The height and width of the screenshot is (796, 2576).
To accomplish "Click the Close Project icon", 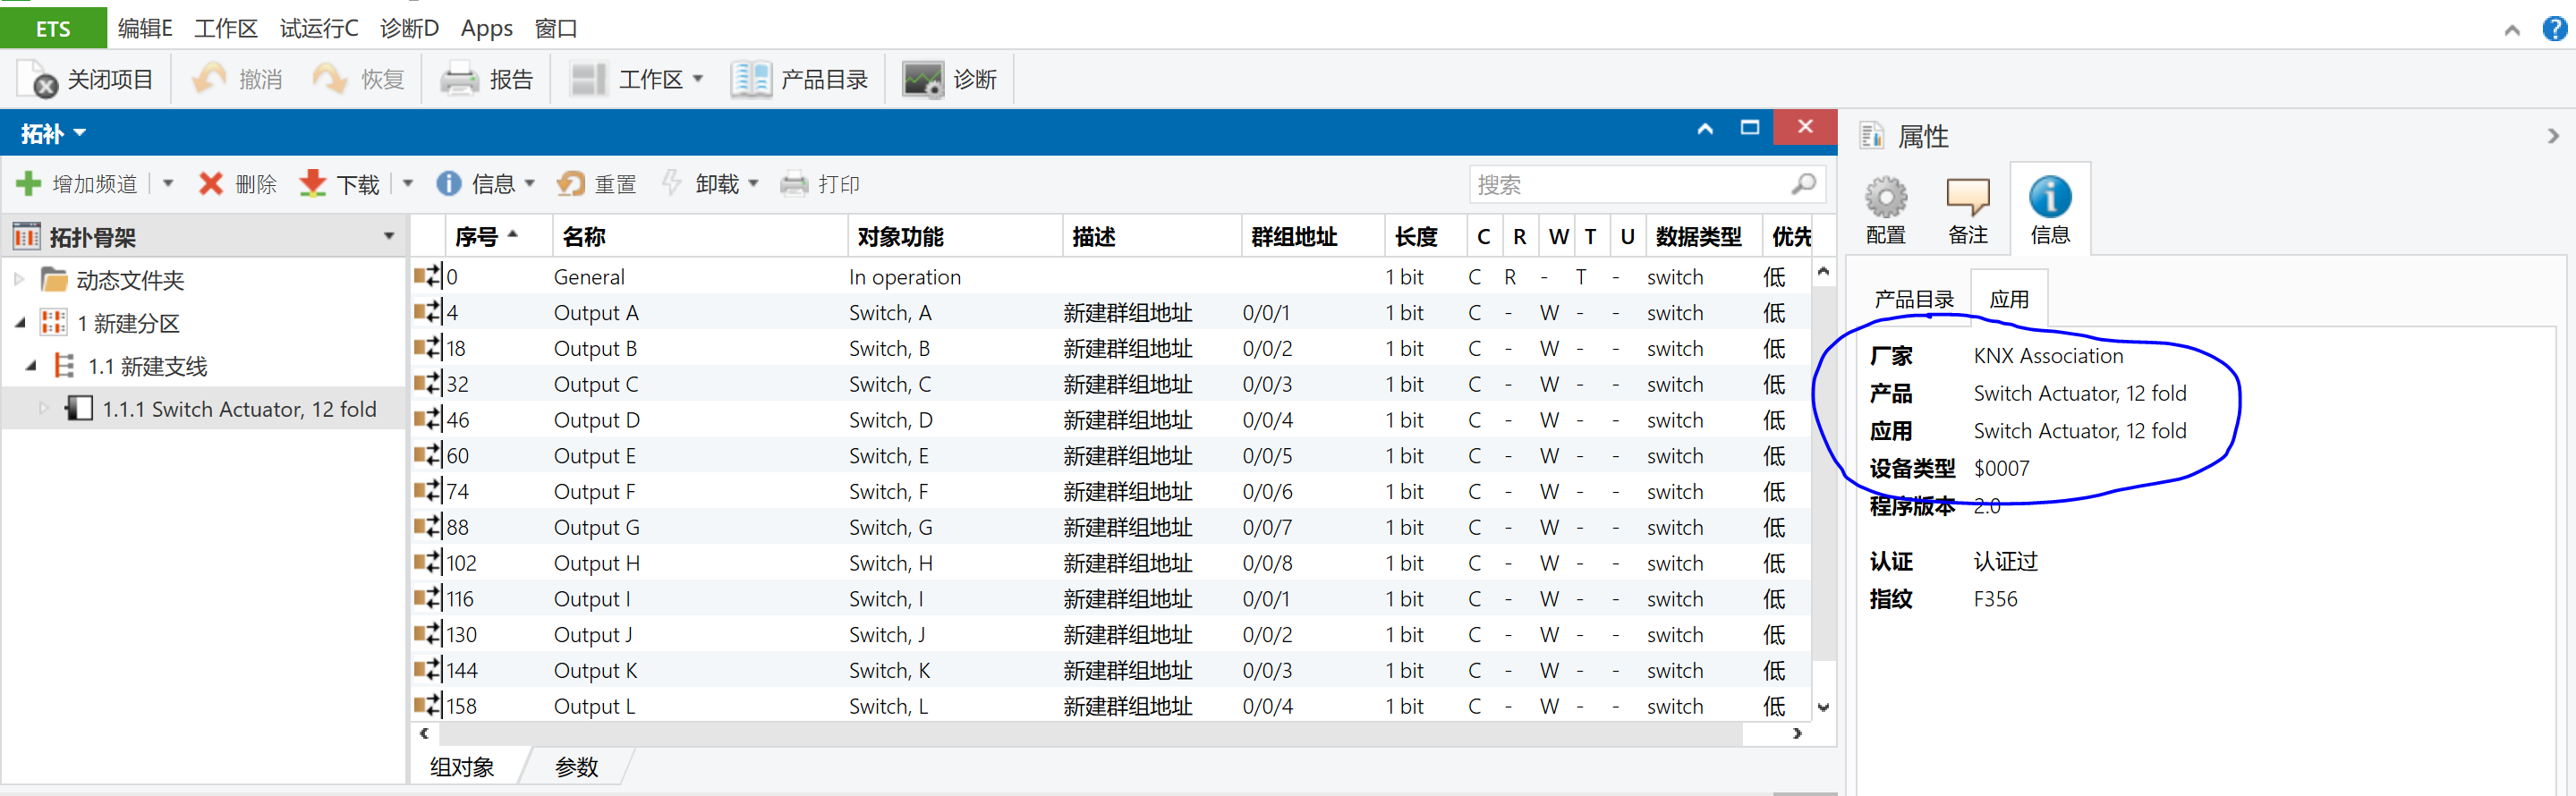I will point(39,80).
